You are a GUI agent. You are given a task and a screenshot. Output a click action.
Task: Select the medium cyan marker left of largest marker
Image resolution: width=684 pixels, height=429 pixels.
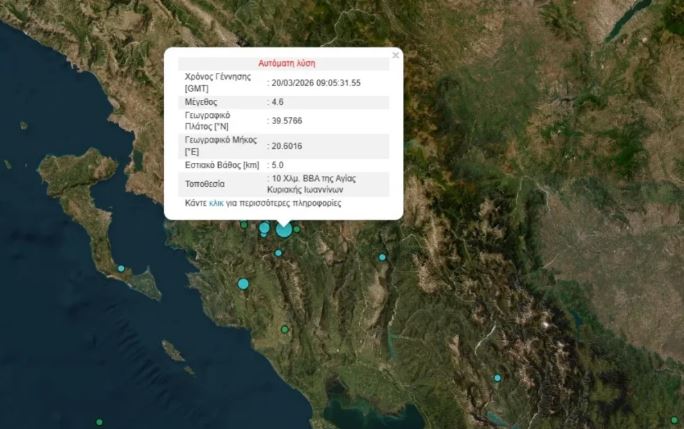264,228
